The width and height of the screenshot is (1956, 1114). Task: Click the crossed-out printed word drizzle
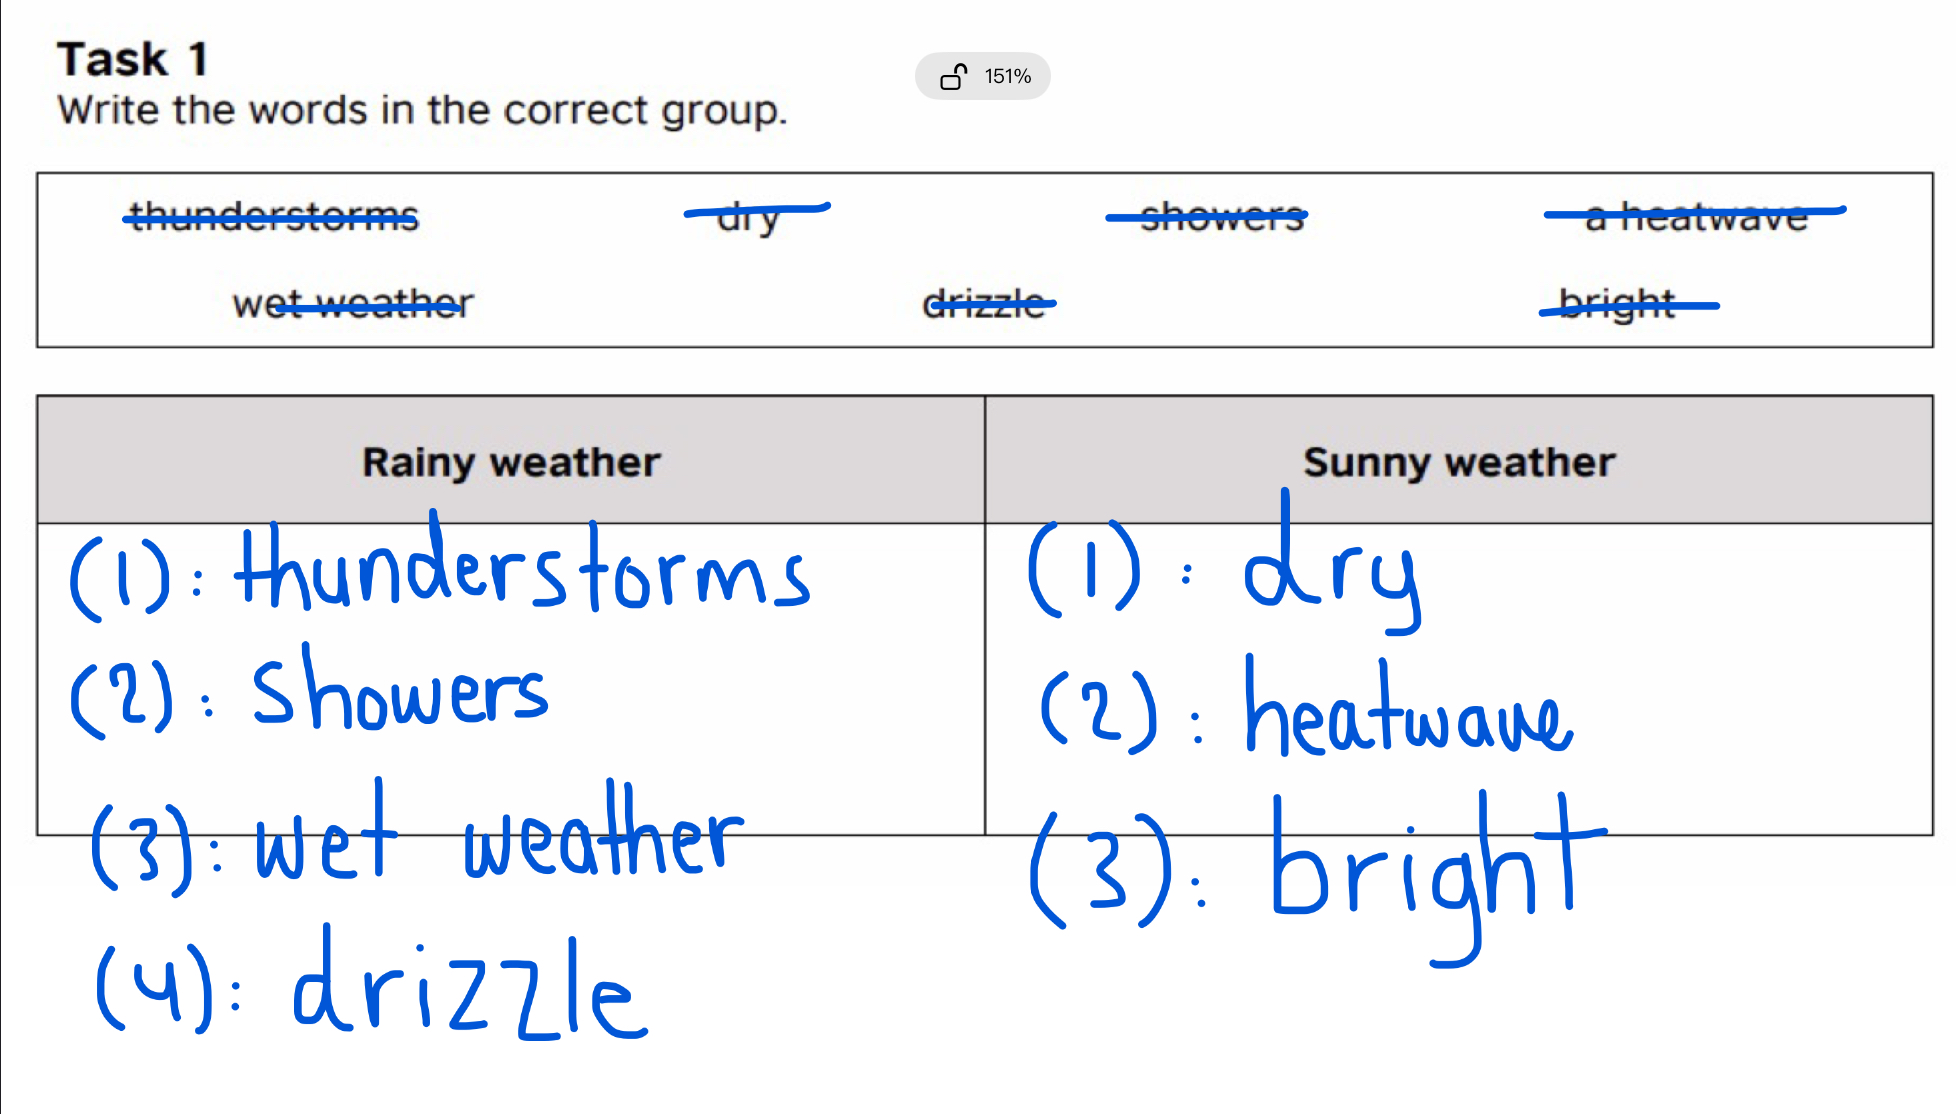point(984,303)
